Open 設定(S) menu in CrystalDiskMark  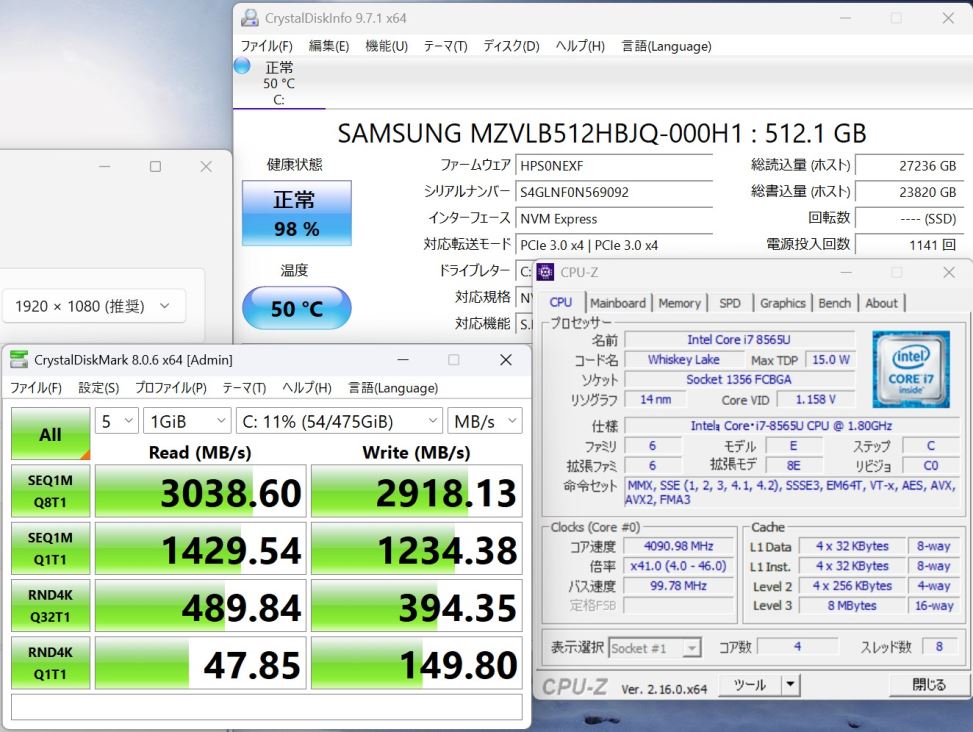click(x=98, y=388)
